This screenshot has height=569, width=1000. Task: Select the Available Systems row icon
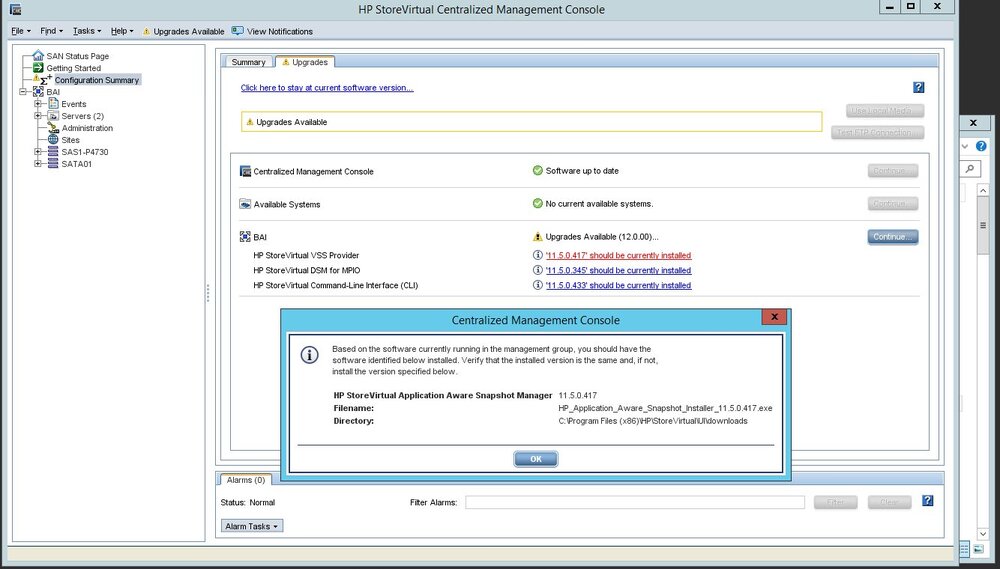click(245, 204)
